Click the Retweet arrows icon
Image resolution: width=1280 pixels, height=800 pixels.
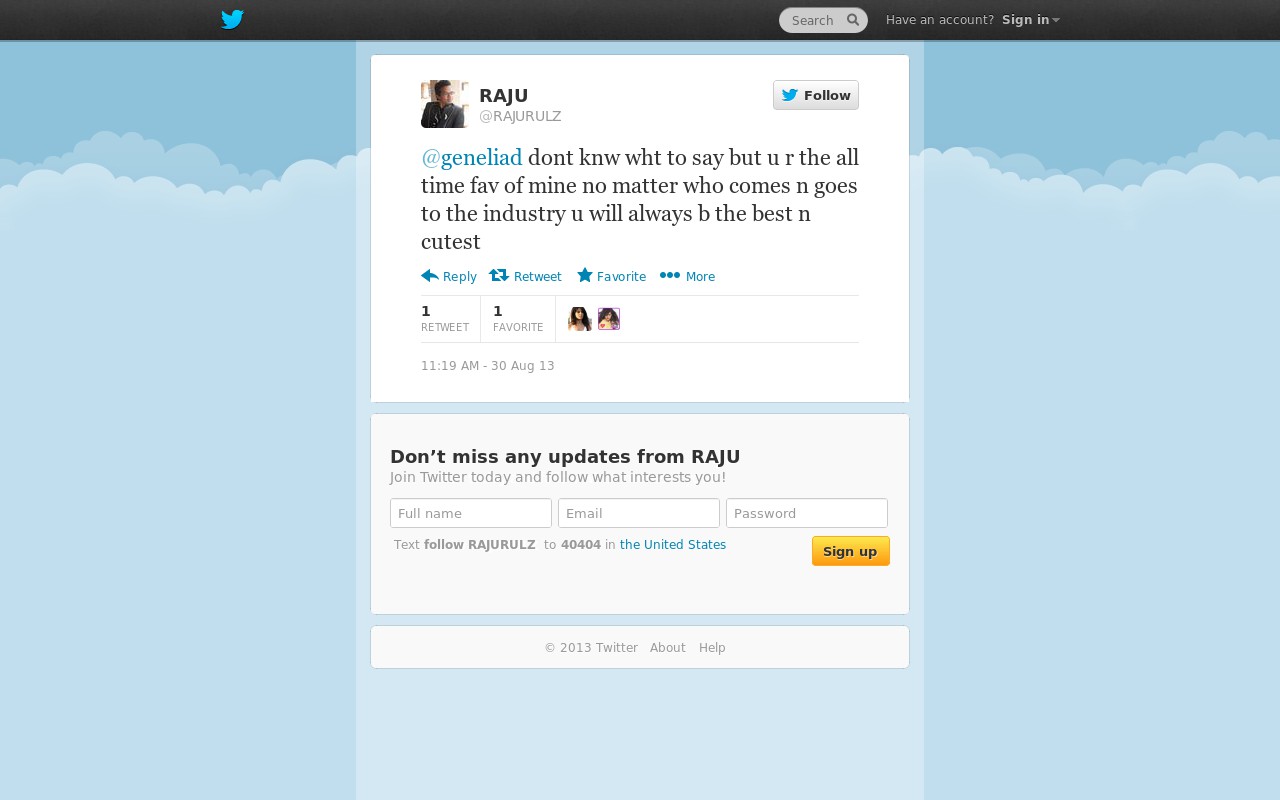[x=499, y=276]
